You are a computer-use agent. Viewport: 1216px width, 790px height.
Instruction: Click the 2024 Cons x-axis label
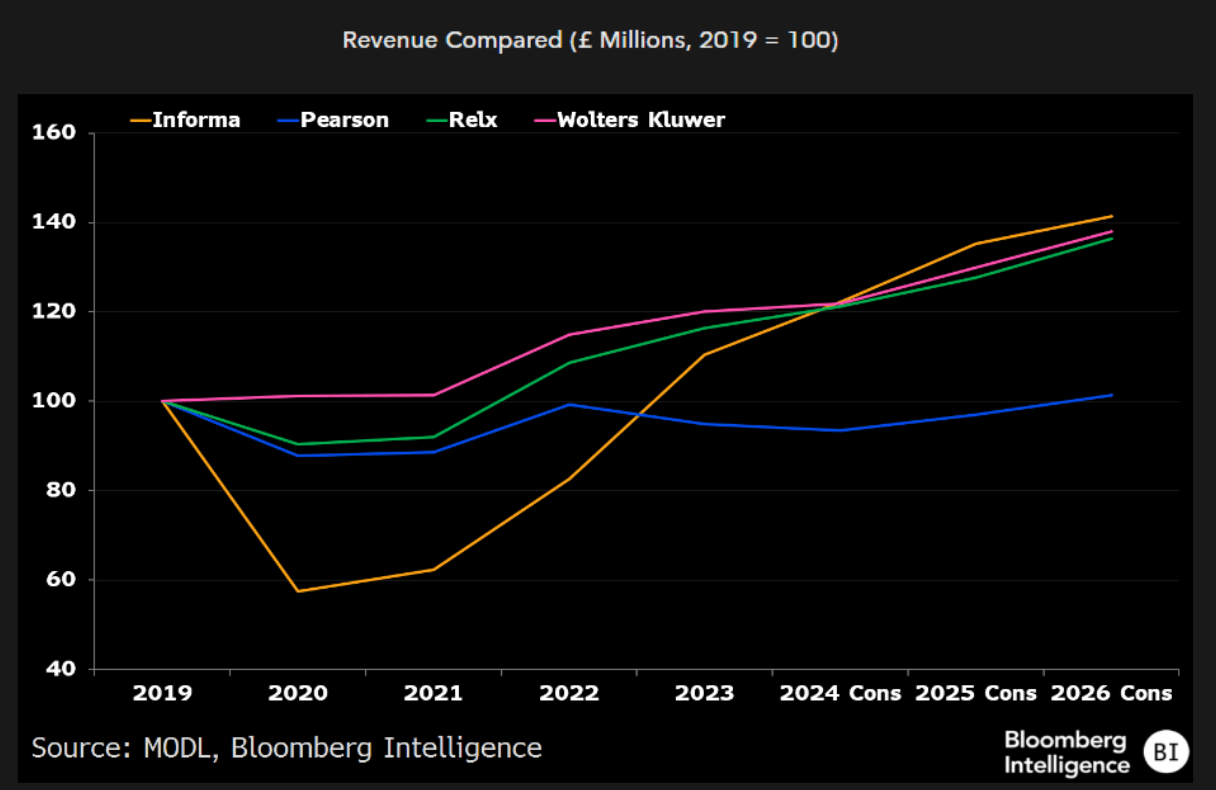[x=841, y=693]
